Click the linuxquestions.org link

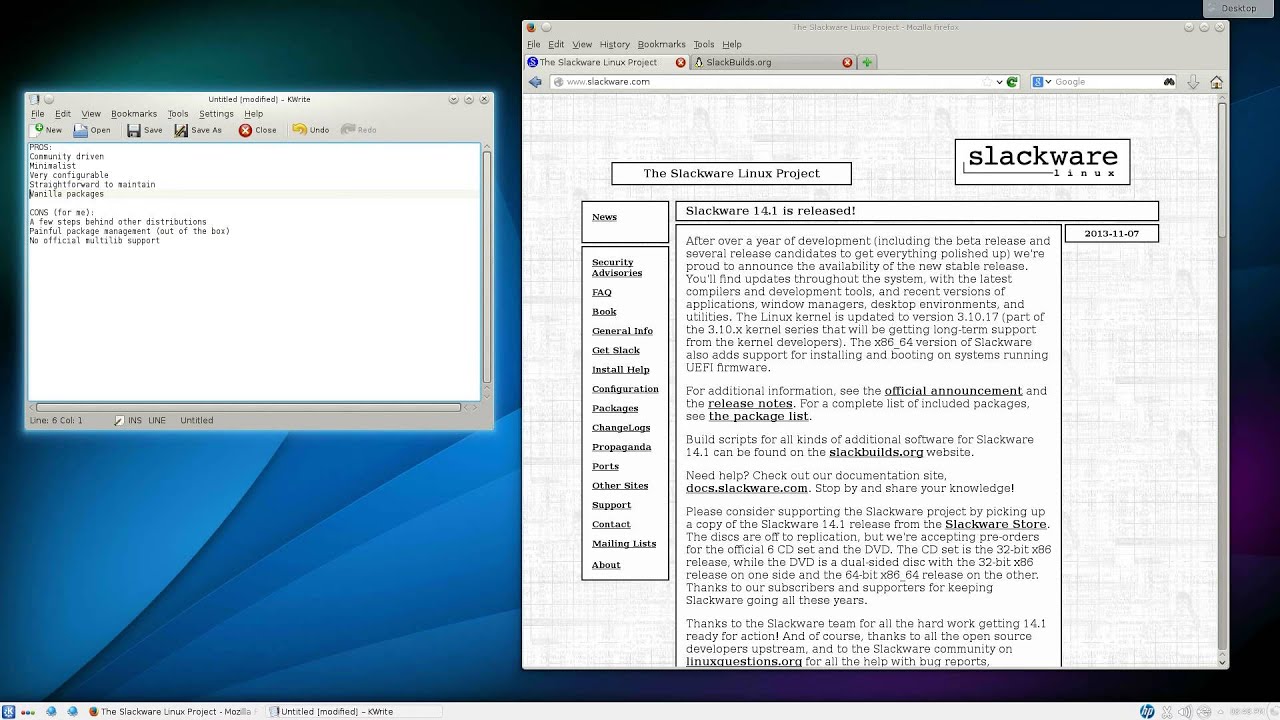click(x=744, y=661)
